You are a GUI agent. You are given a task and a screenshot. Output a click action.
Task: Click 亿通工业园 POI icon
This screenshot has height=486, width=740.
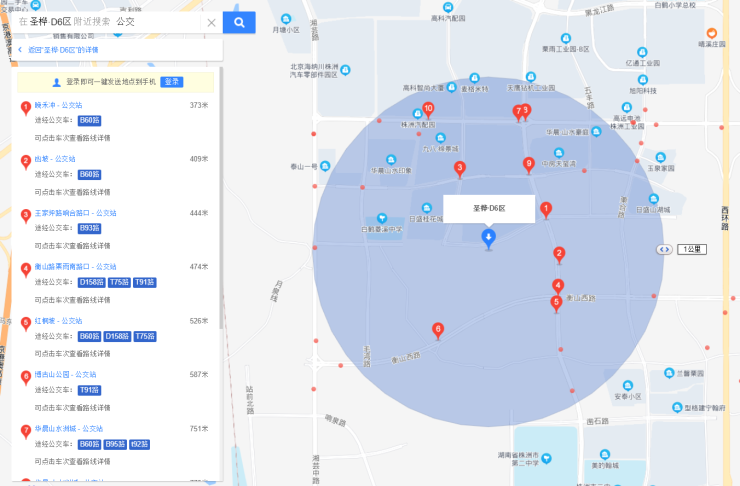tap(642, 52)
